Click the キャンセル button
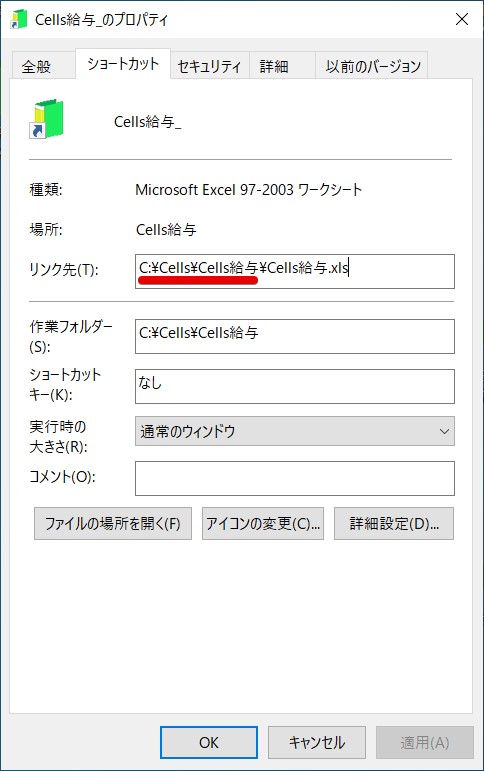This screenshot has height=771, width=484. 316,742
